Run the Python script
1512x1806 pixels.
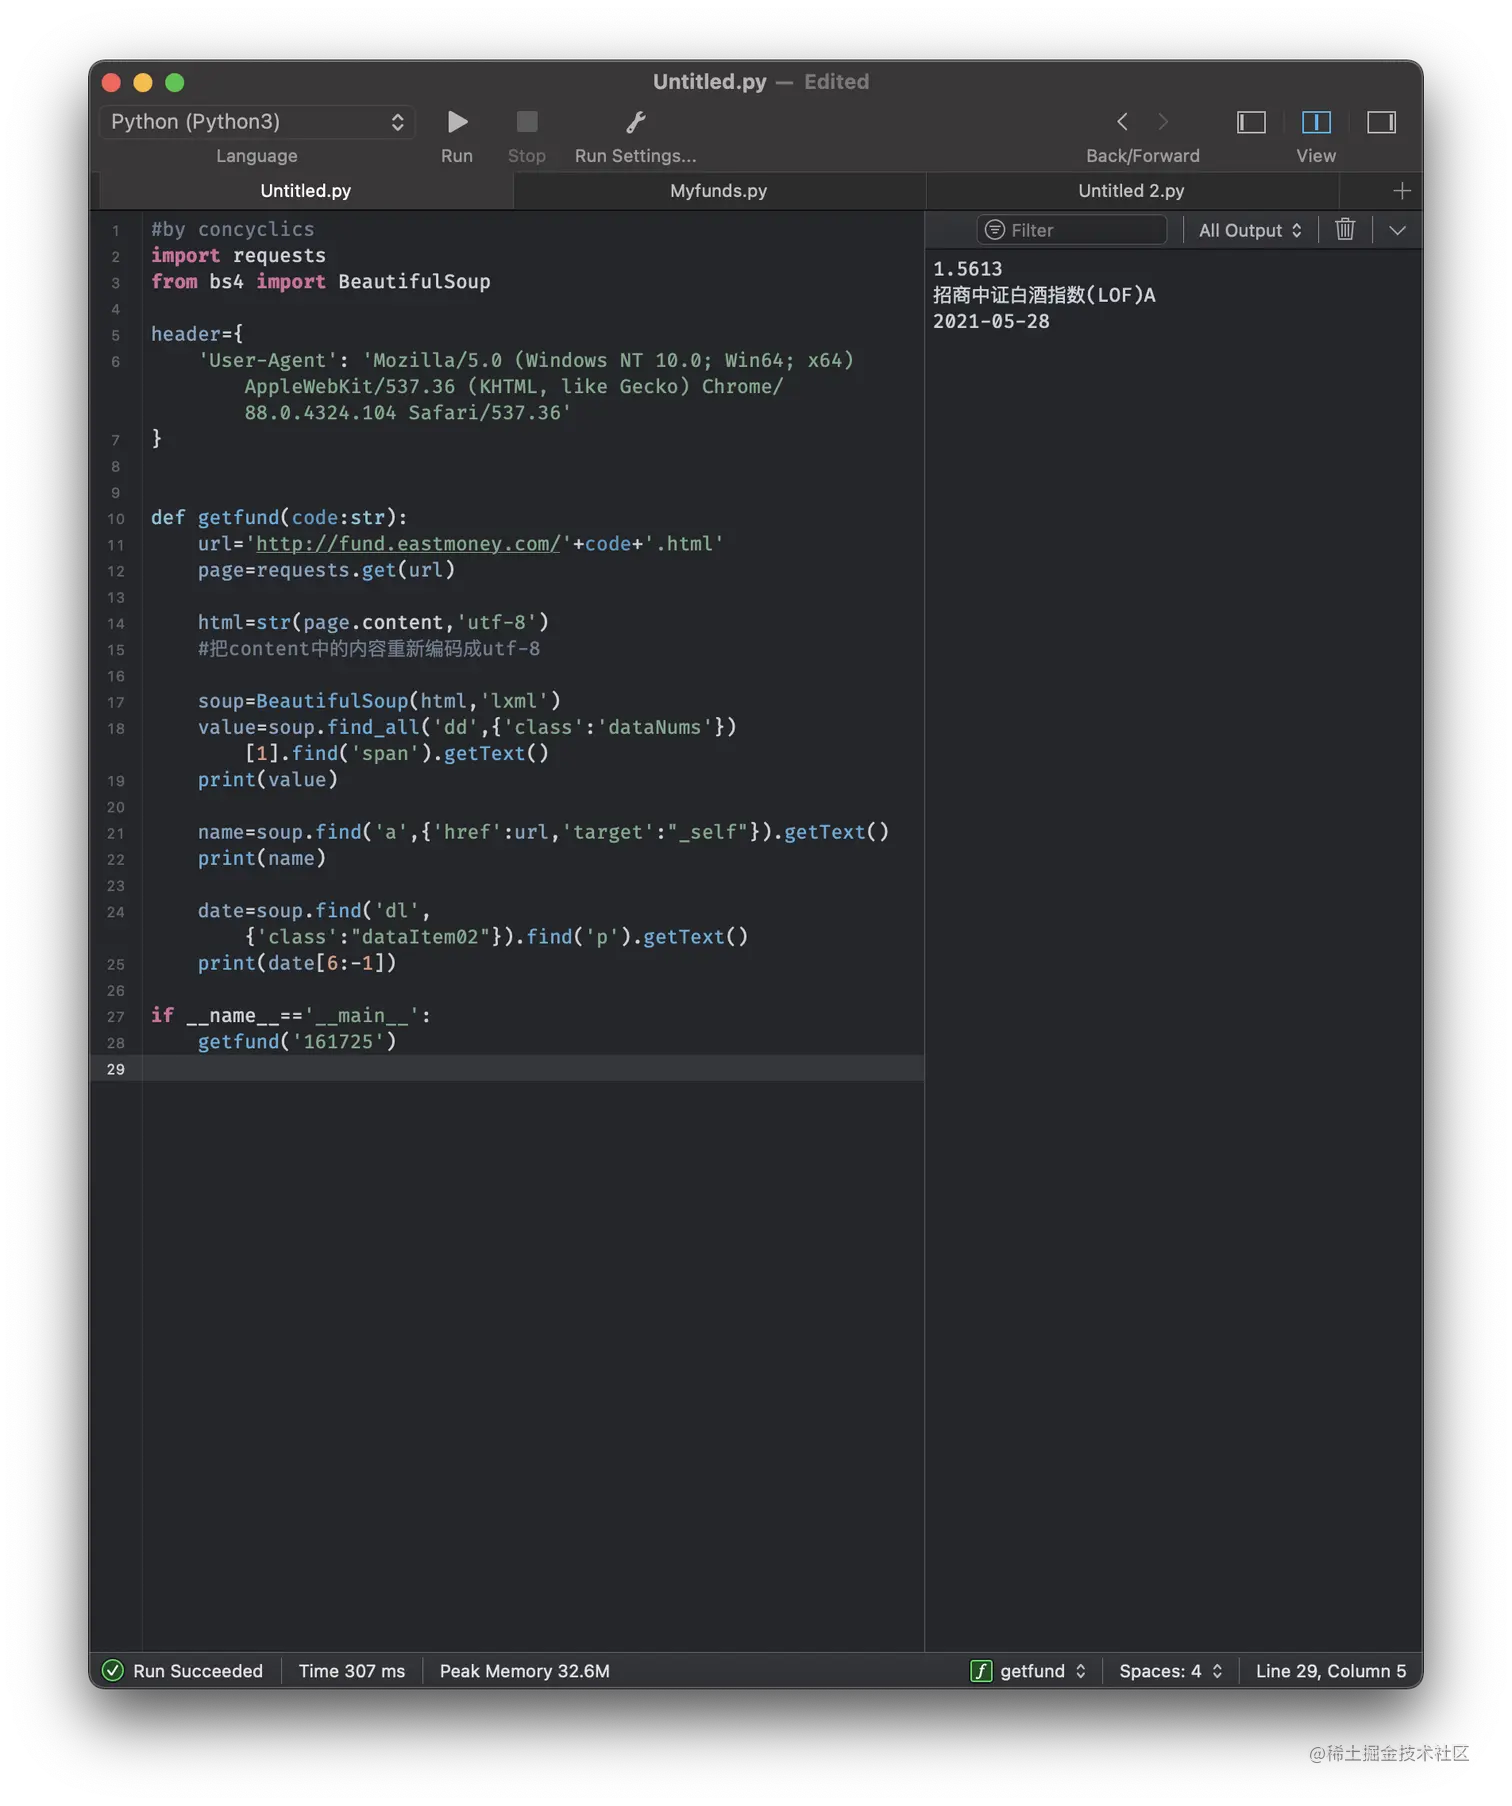[457, 122]
